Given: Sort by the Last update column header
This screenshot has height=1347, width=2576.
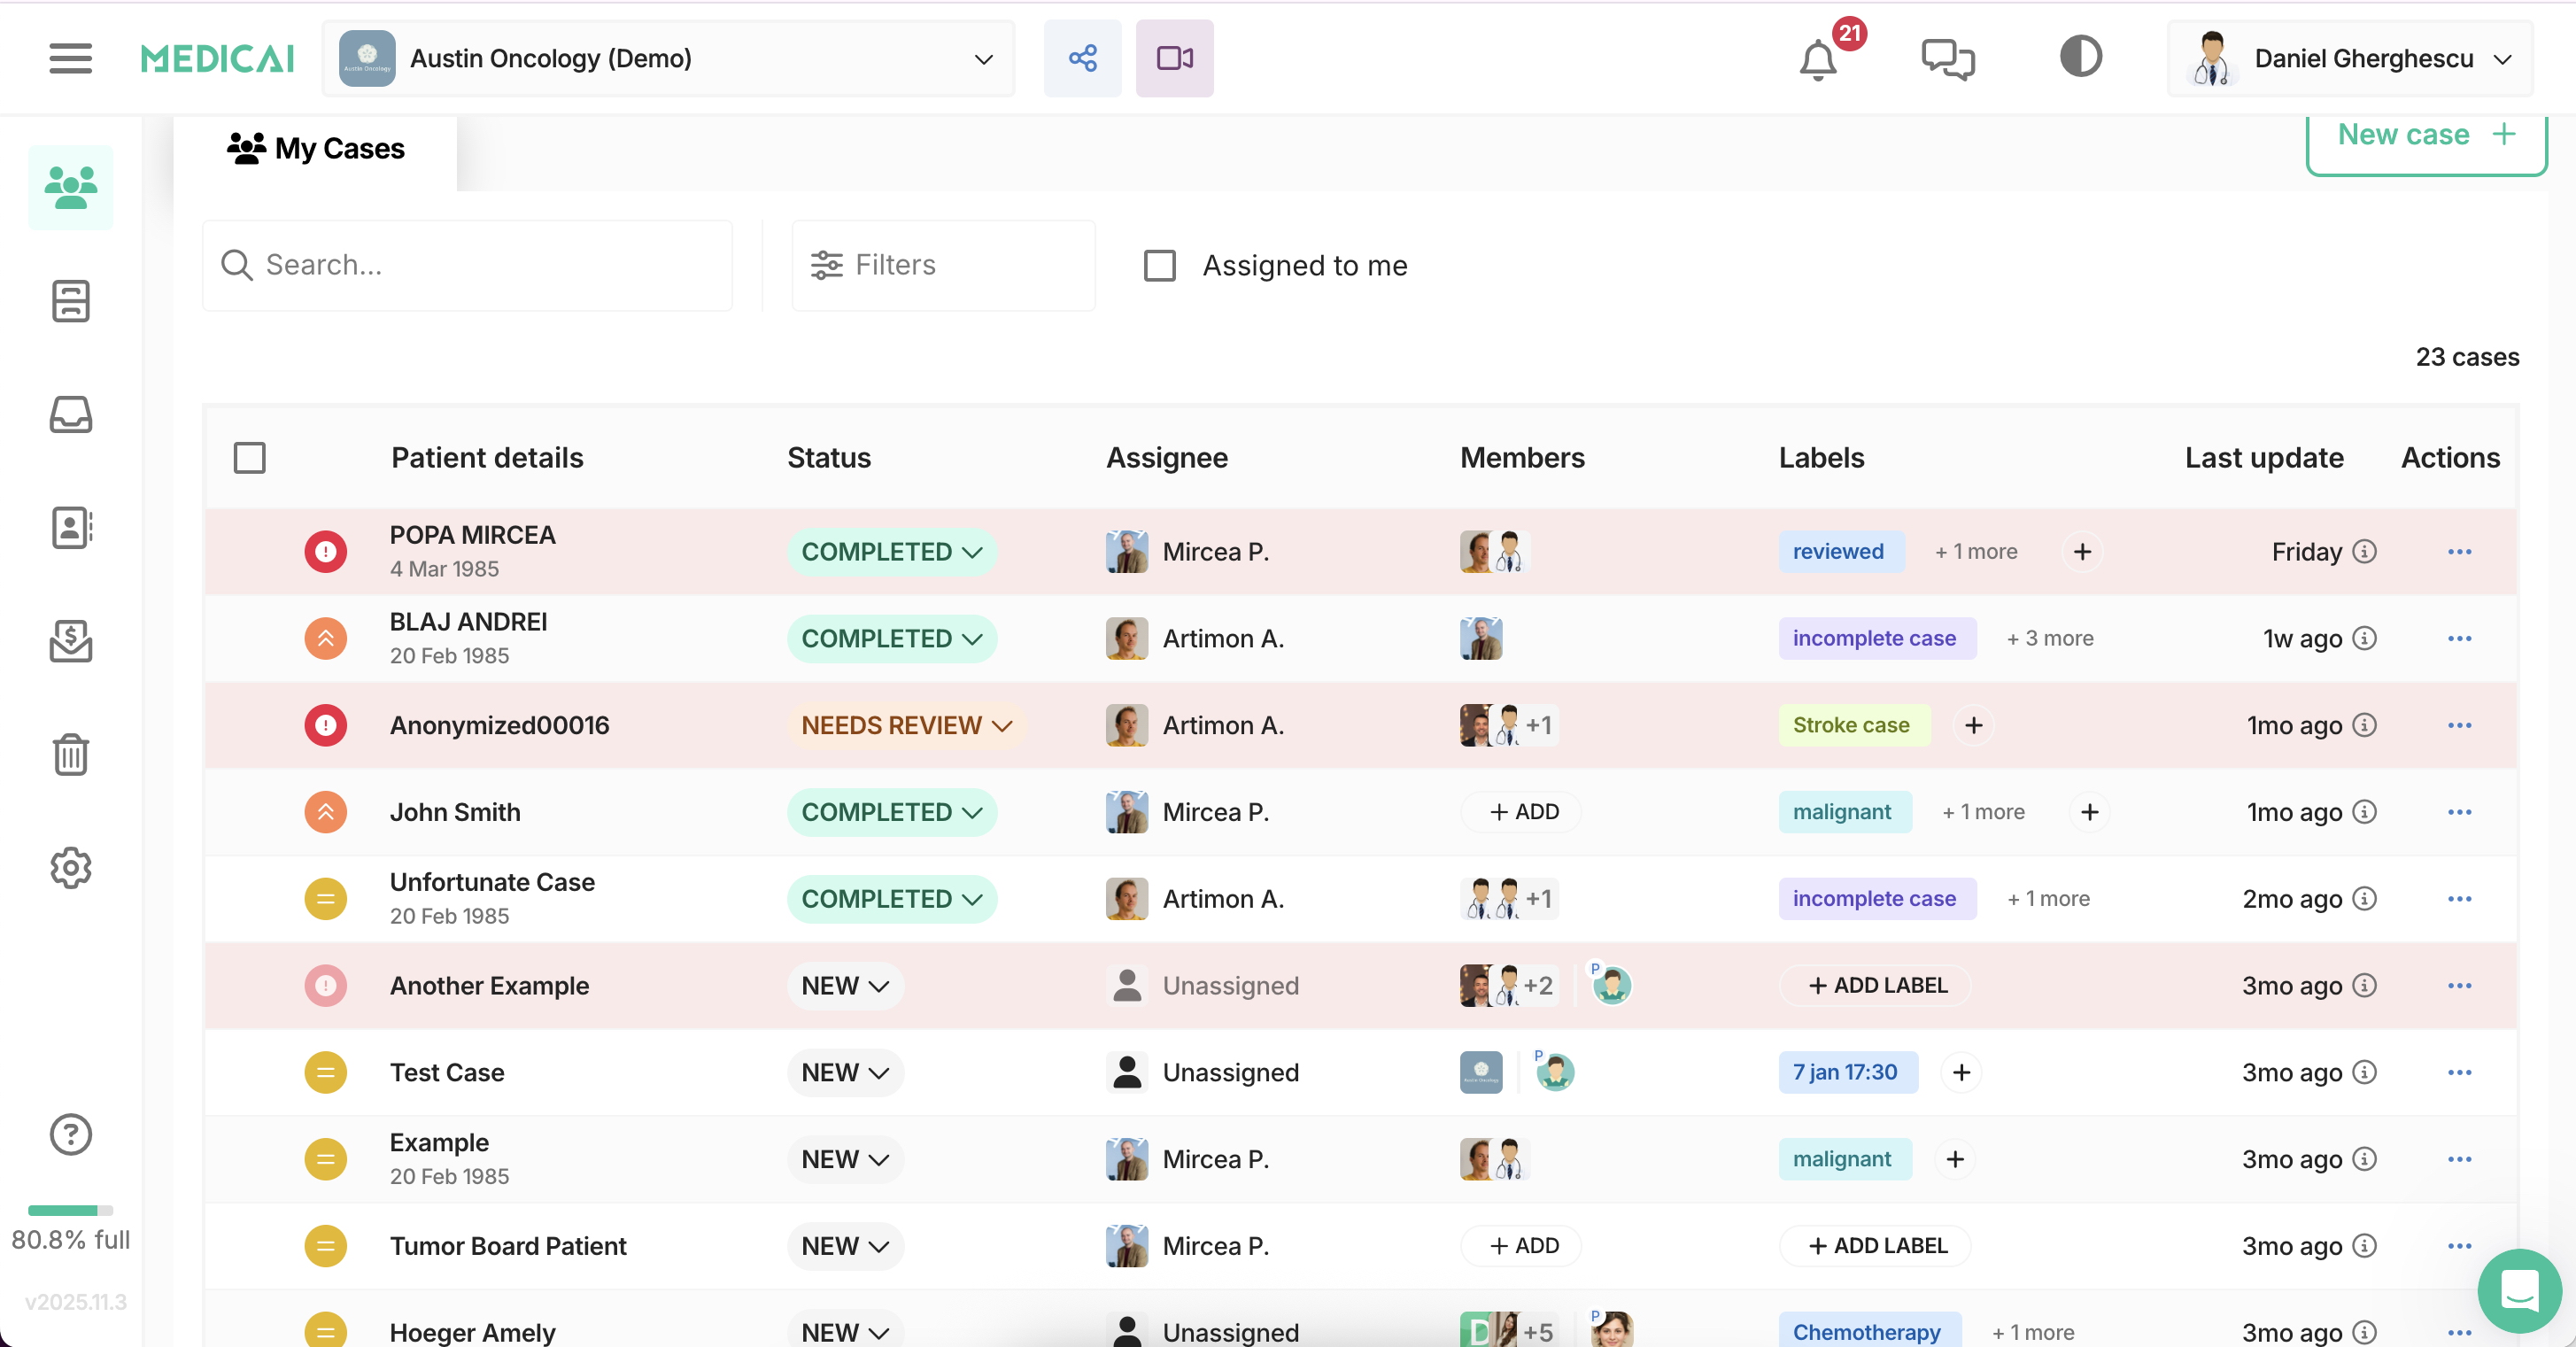Looking at the screenshot, I should [x=2263, y=457].
